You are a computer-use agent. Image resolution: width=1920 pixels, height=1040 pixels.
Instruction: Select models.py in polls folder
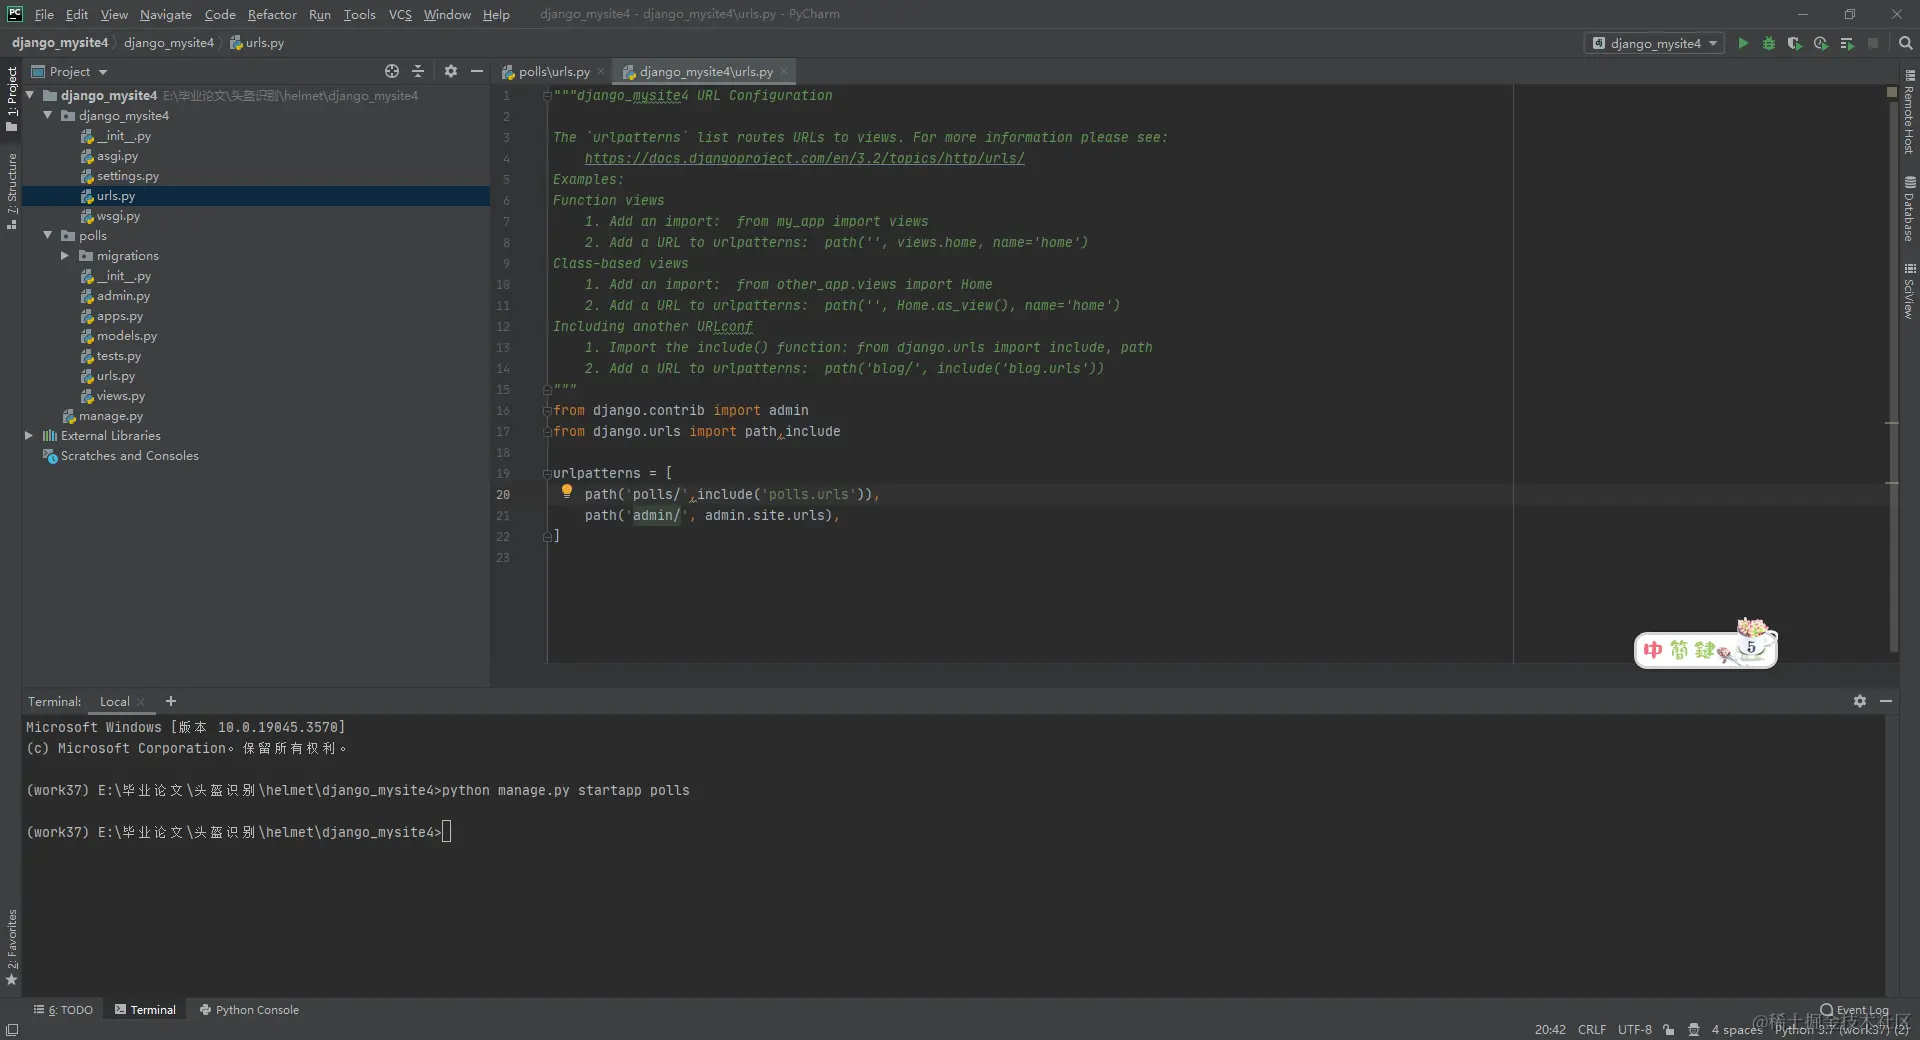[126, 335]
